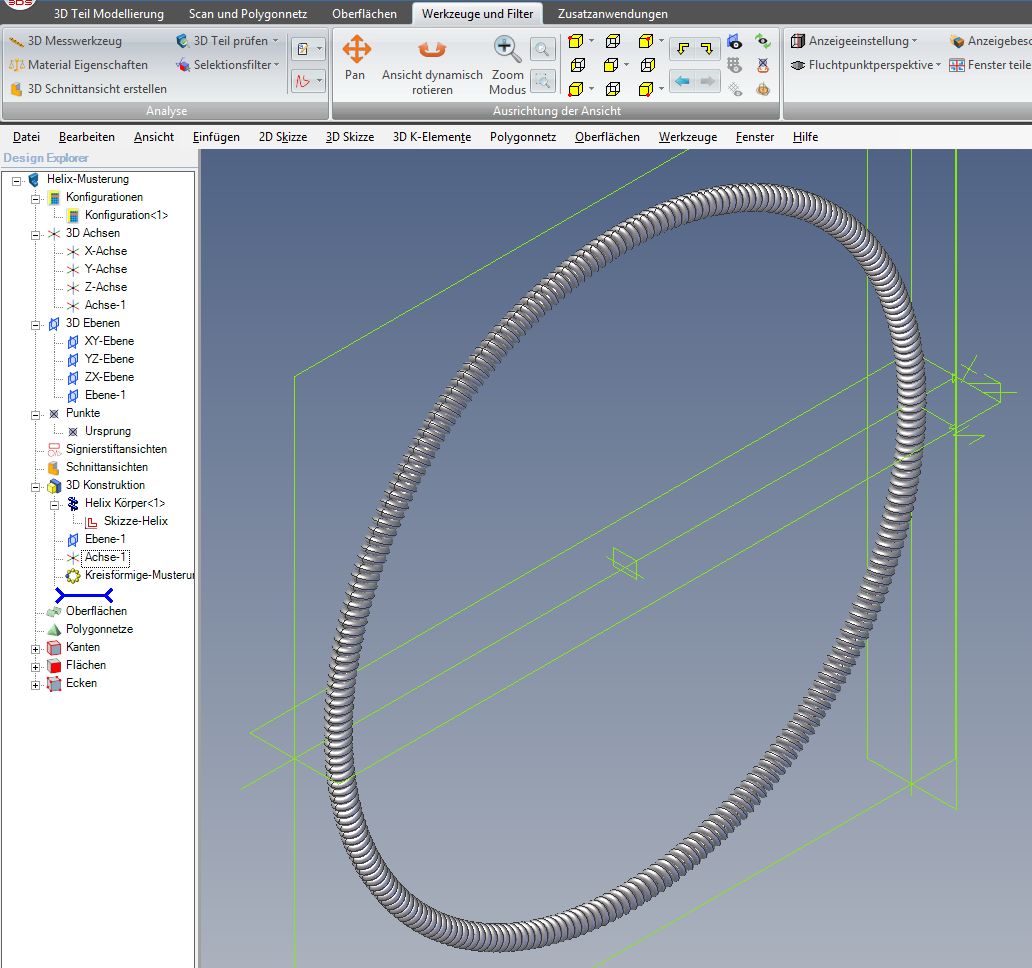Collapse the Helix Körper<1> node
This screenshot has width=1032, height=968.
(x=55, y=505)
